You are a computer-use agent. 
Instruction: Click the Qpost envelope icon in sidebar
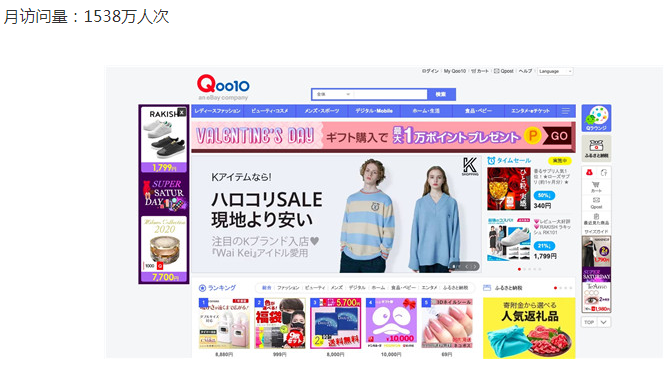[x=596, y=203]
